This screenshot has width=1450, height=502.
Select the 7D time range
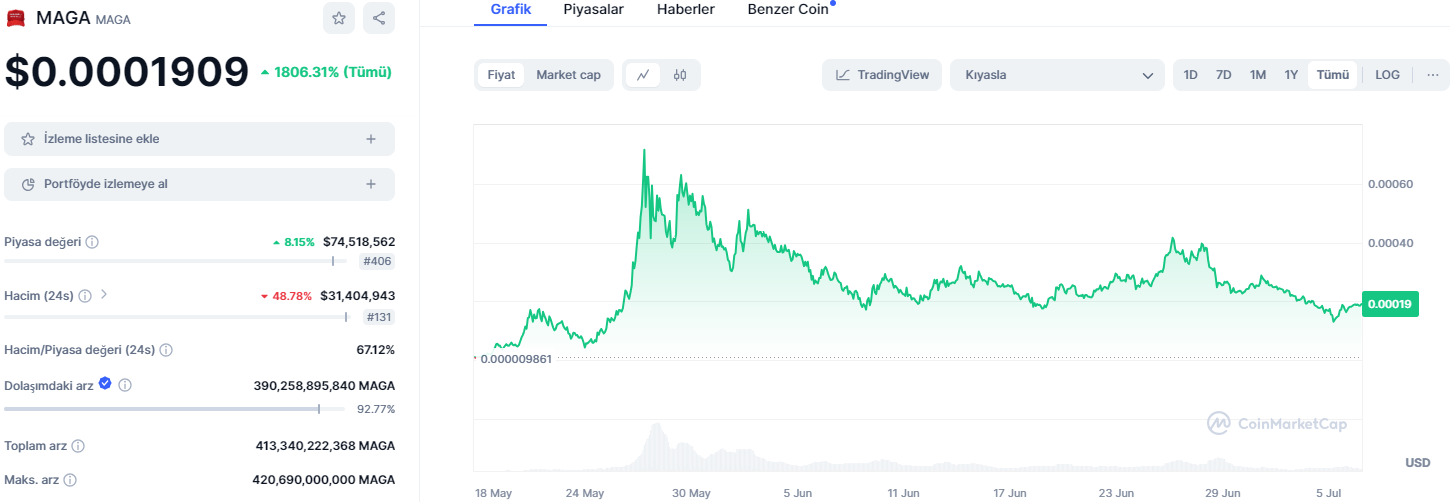click(1223, 75)
